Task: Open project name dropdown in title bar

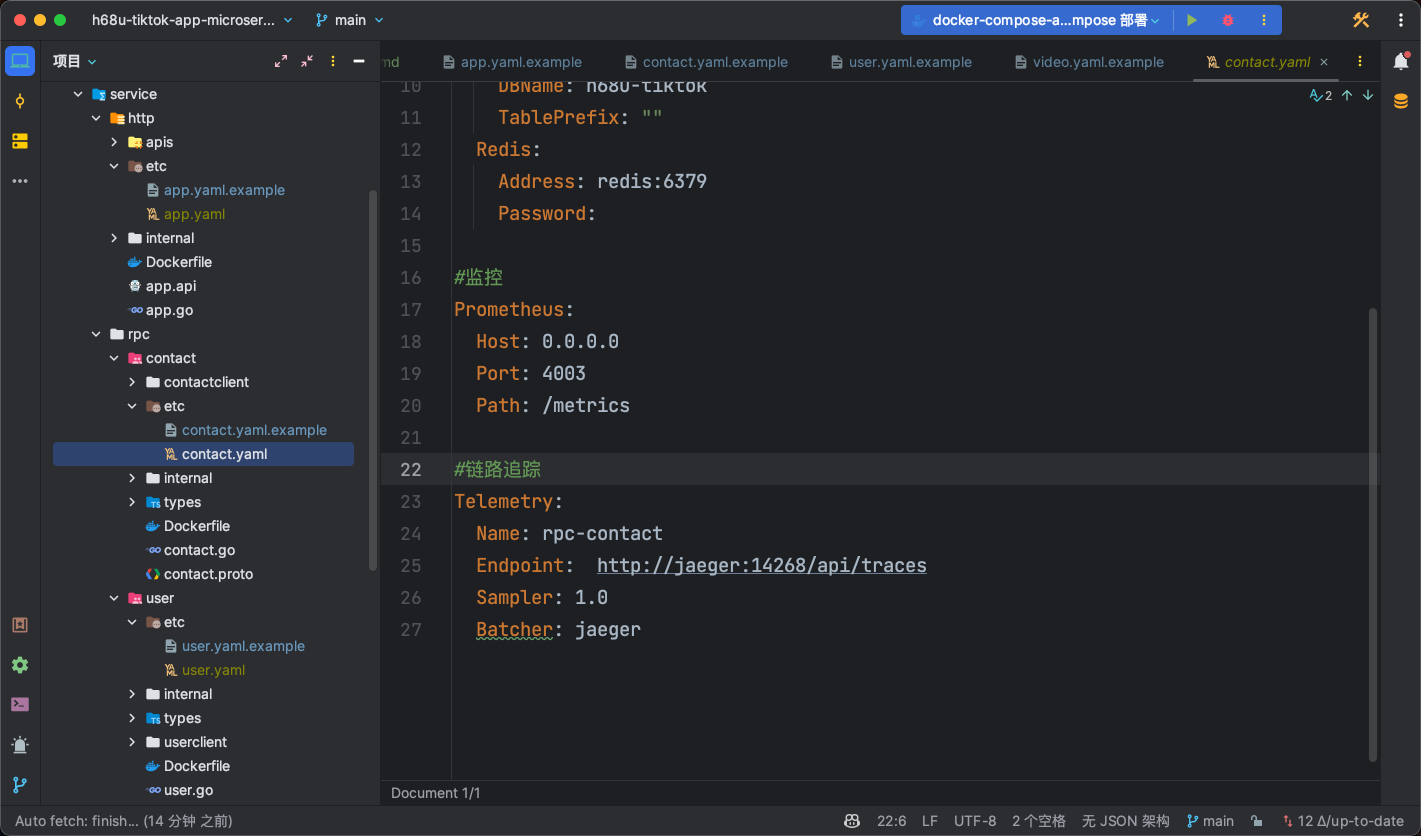Action: coord(192,20)
